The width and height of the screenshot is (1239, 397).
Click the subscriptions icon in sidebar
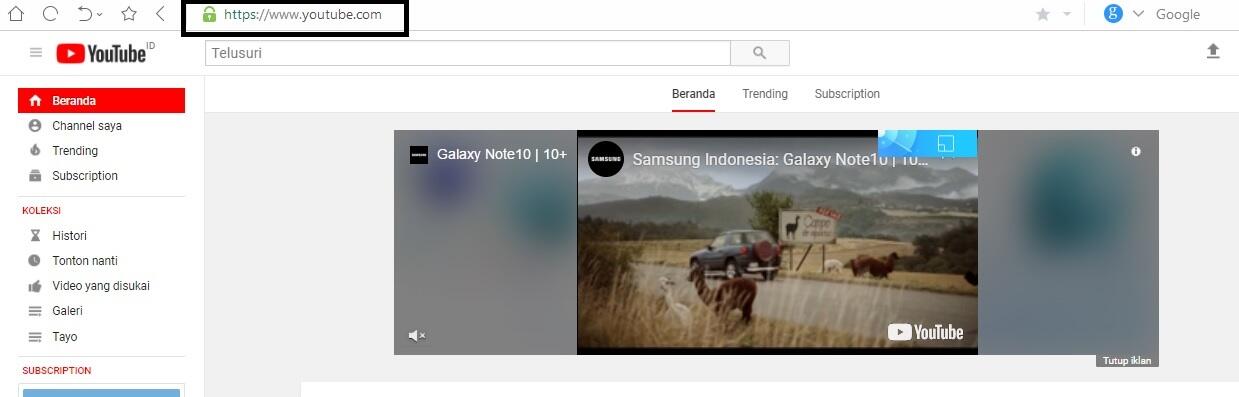coord(35,176)
